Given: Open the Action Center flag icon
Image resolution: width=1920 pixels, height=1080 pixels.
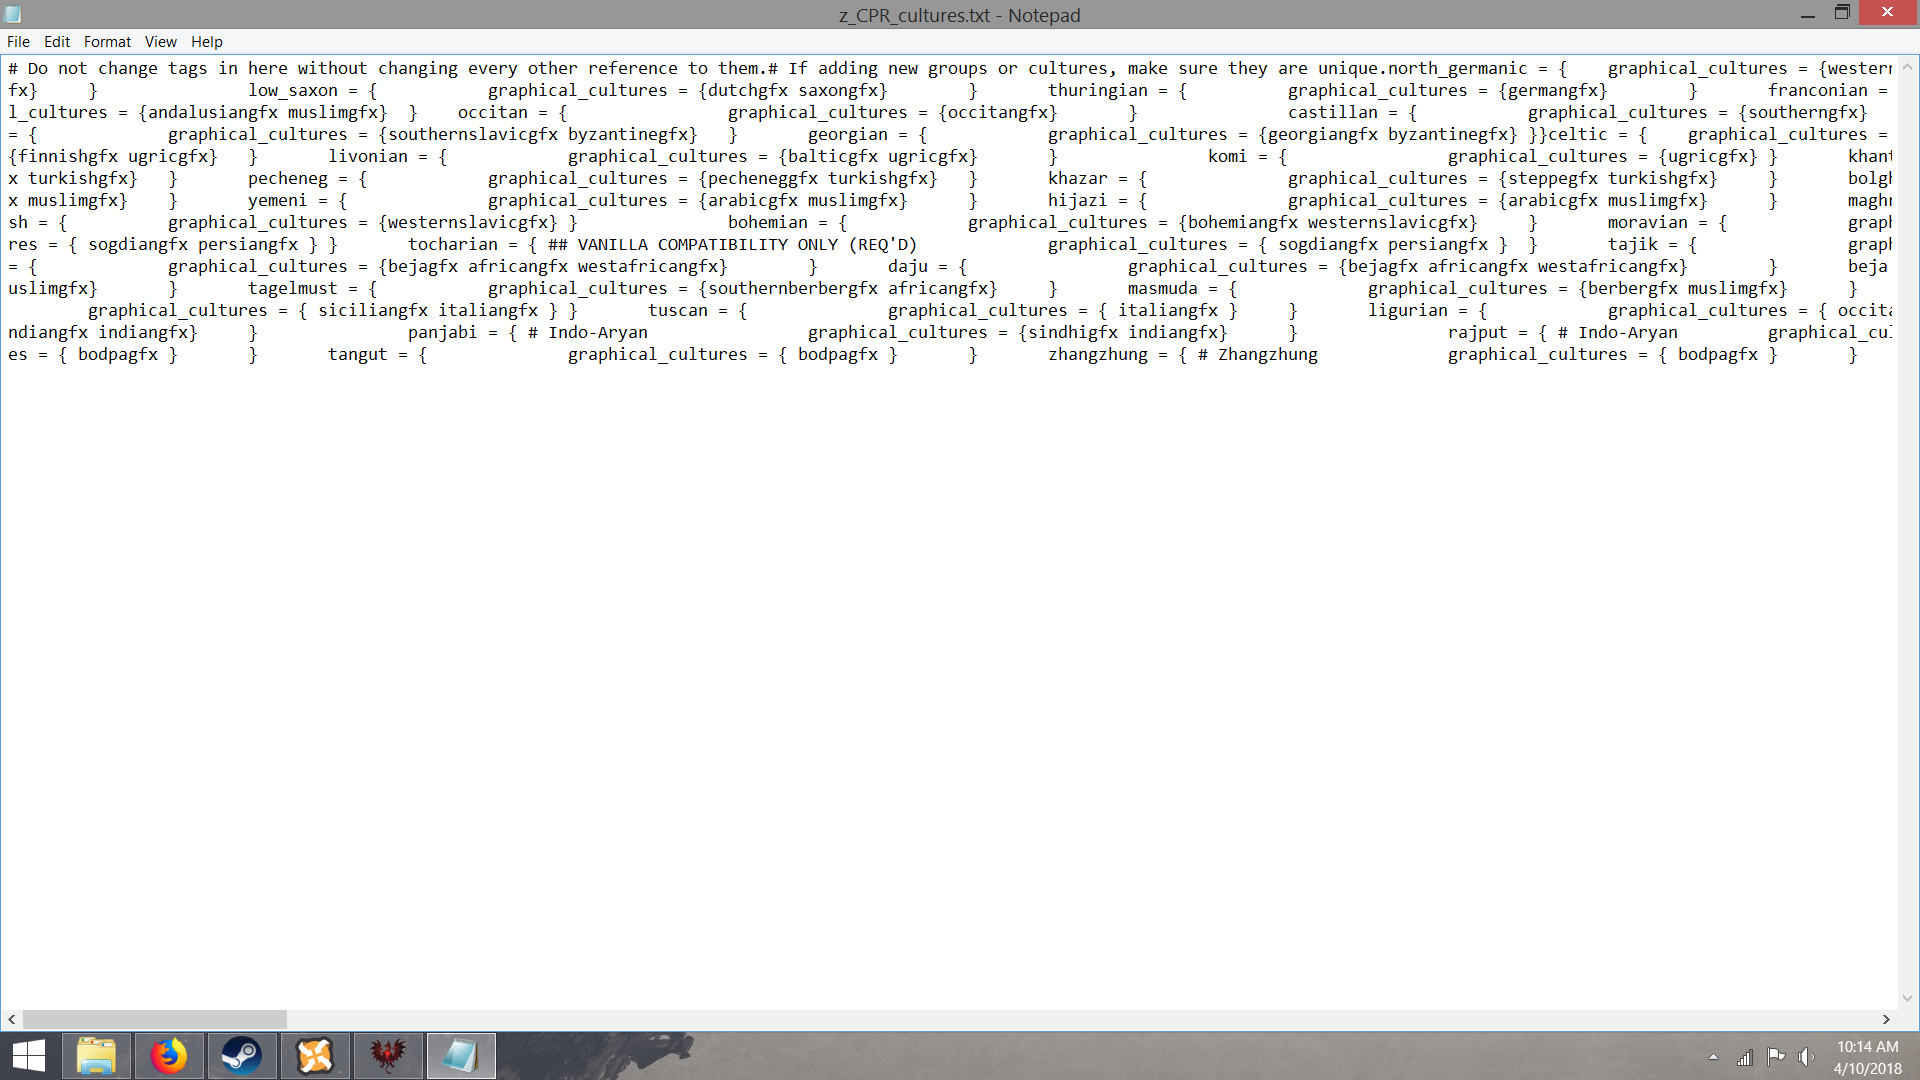Looking at the screenshot, I should click(1776, 1056).
